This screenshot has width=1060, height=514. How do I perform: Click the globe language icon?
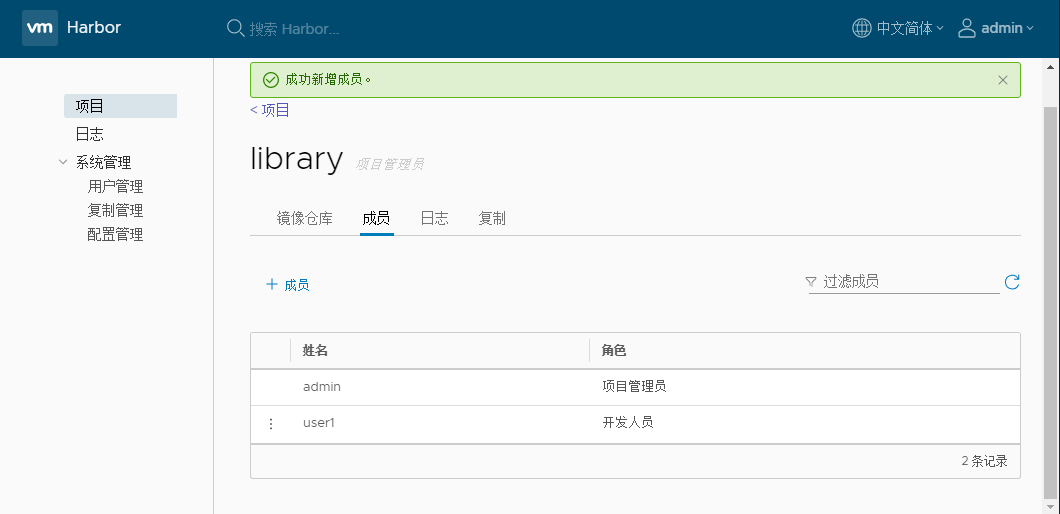(861, 28)
